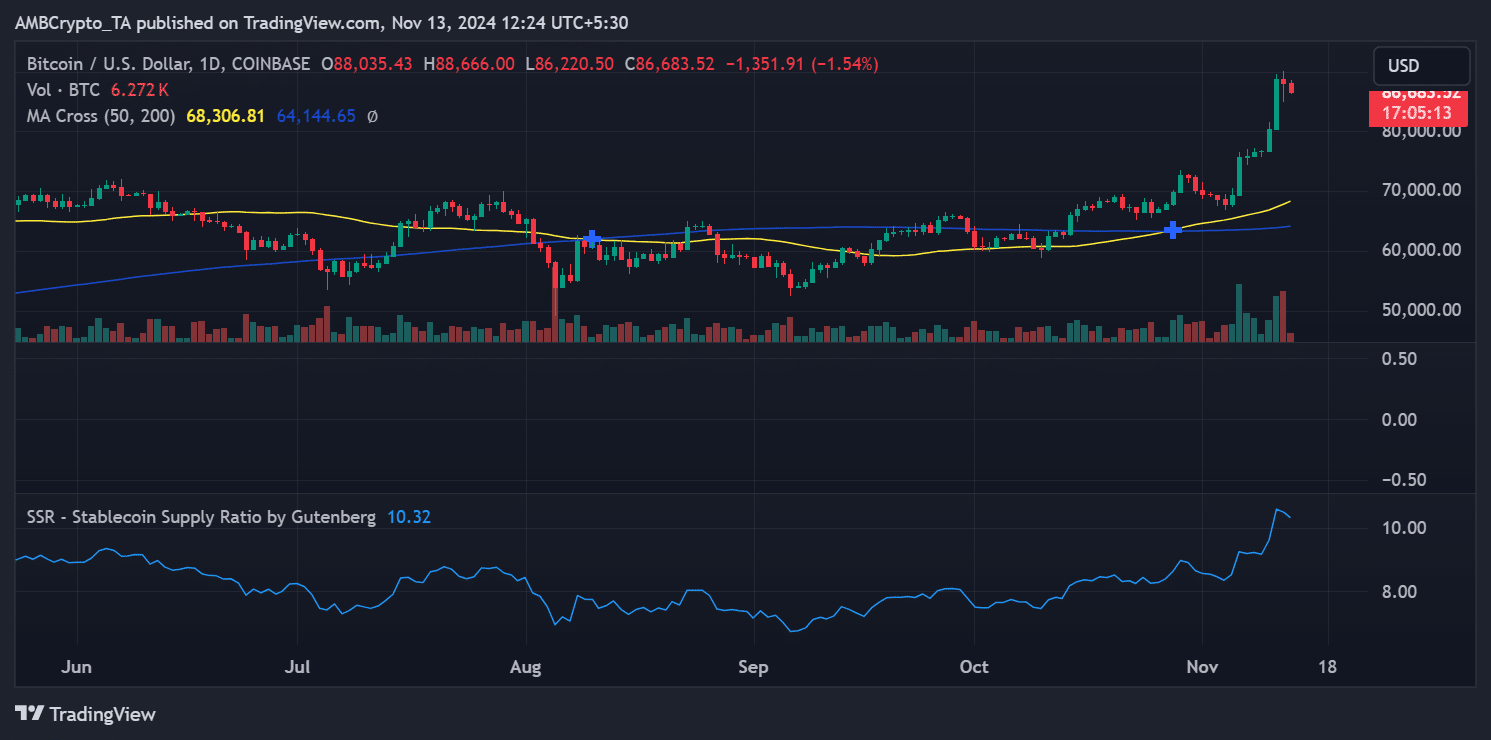Click the TradingView logo
The width and height of the screenshot is (1491, 740).
coord(86,714)
